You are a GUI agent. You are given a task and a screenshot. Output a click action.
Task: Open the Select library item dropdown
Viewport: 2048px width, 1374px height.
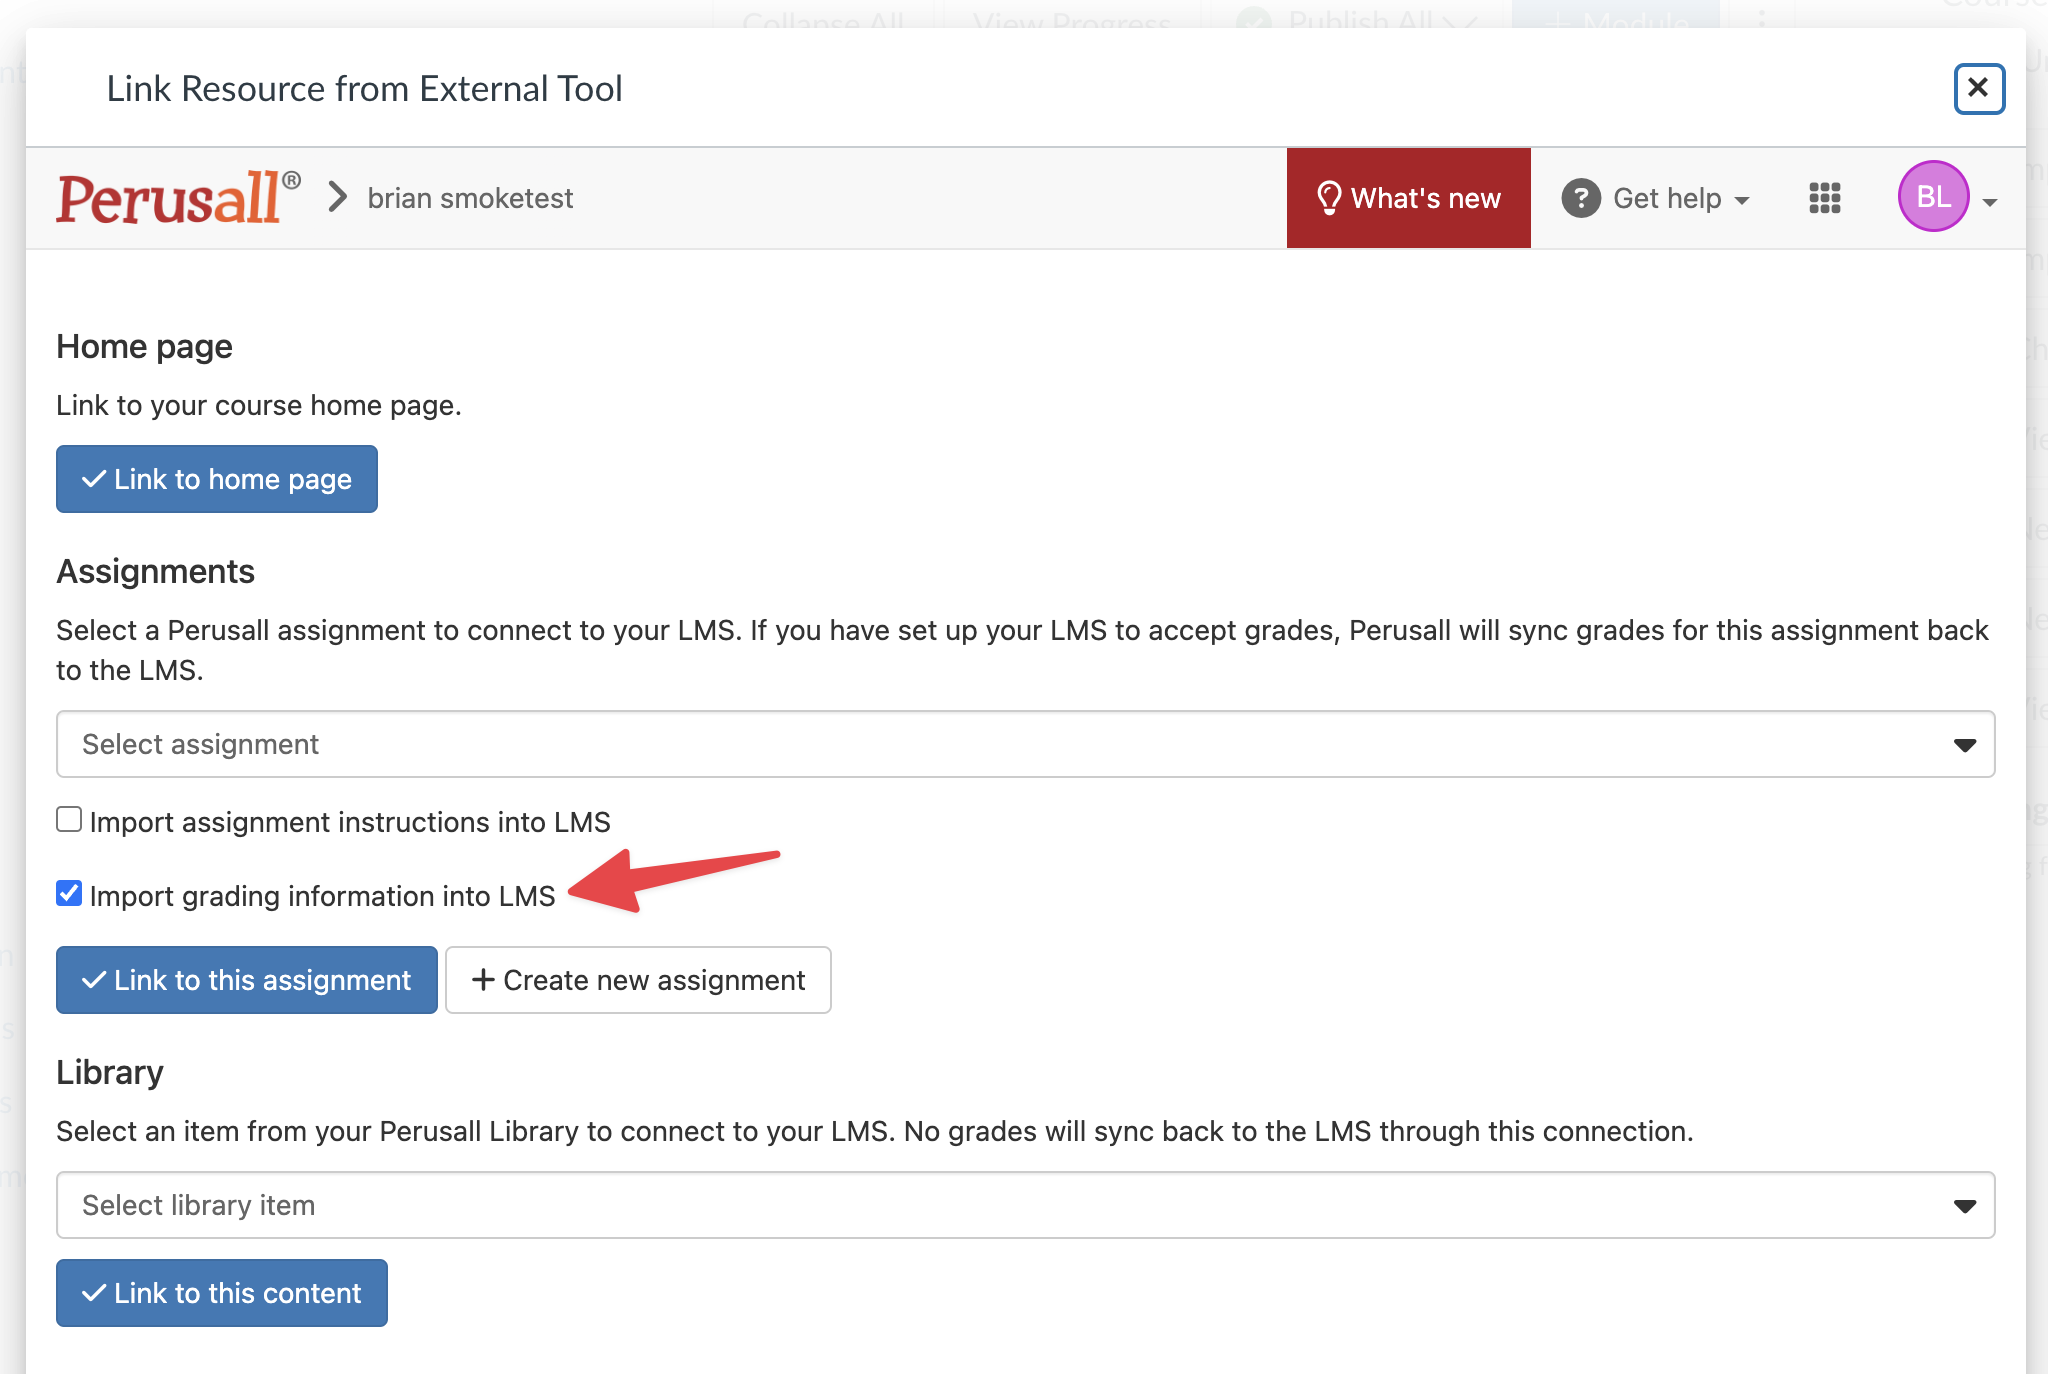pos(1965,1205)
